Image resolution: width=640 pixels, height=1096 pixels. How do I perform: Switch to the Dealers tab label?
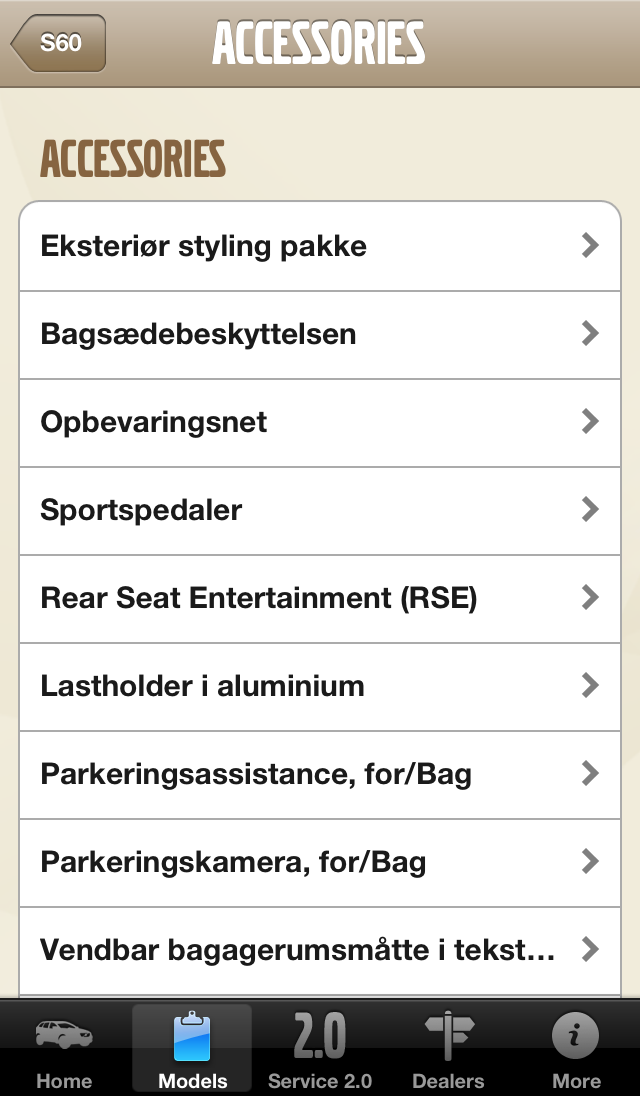click(448, 1081)
